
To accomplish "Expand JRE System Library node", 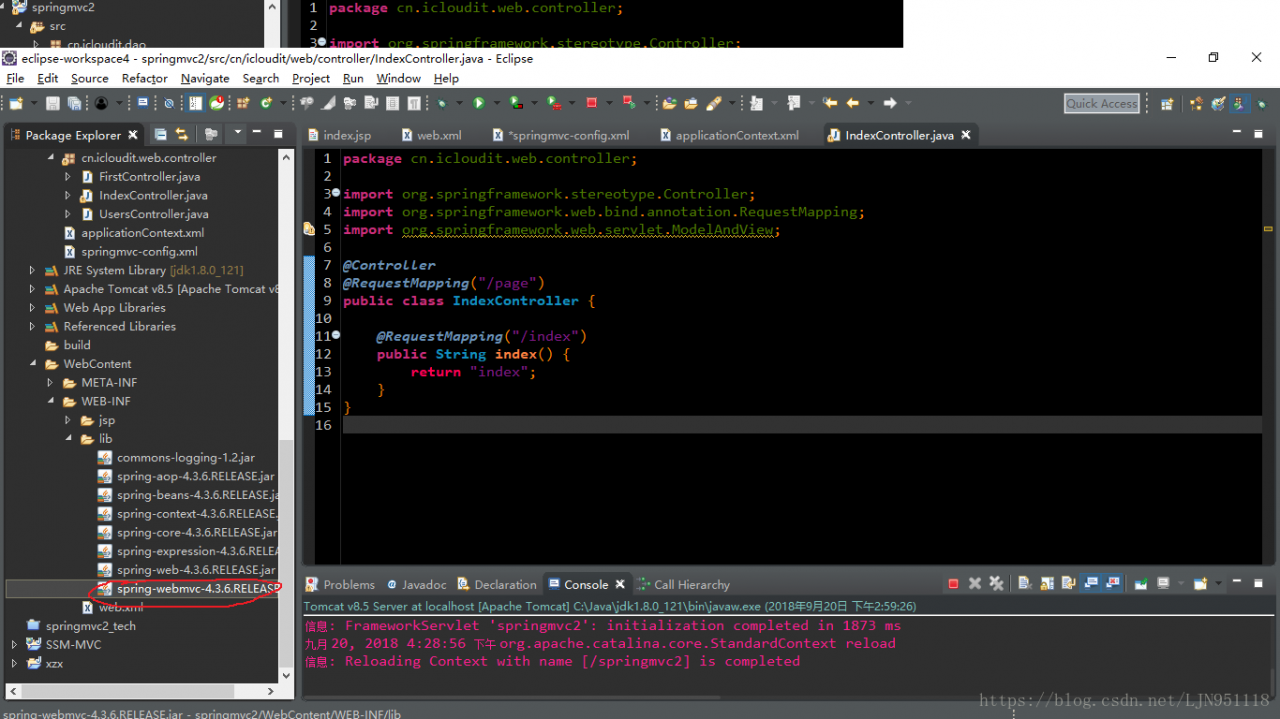I will coord(32,270).
